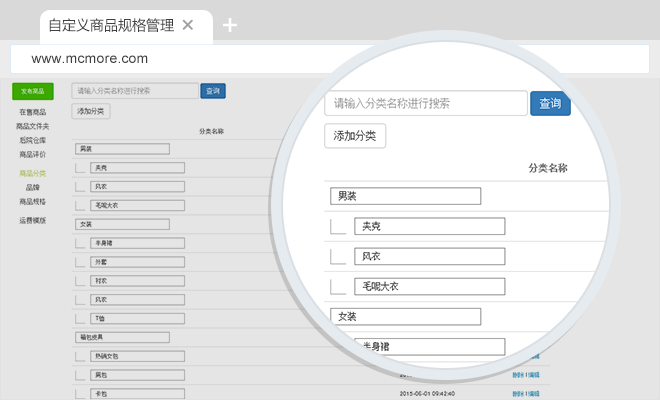This screenshot has height=400, width=660.
Task: Select the 卡包 subcategory field
Action: pyautogui.click(x=136, y=393)
